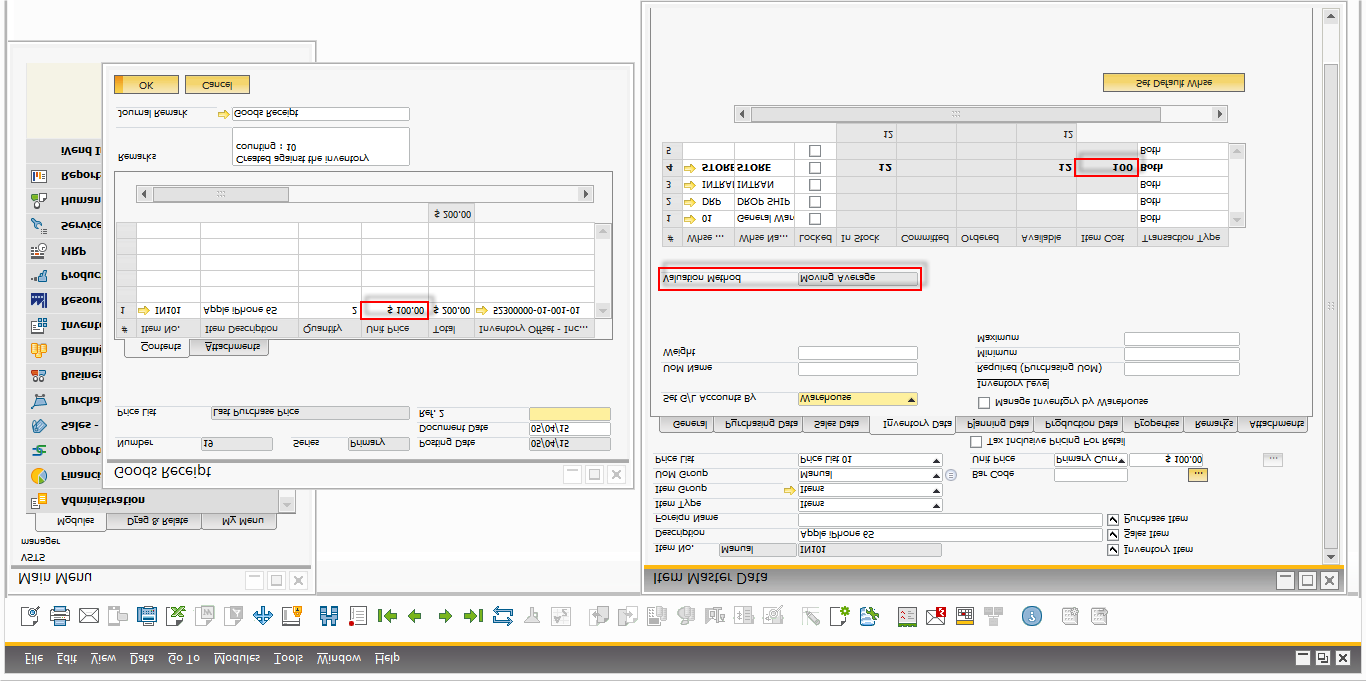
Task: Open the Tools menu
Action: [x=288, y=658]
